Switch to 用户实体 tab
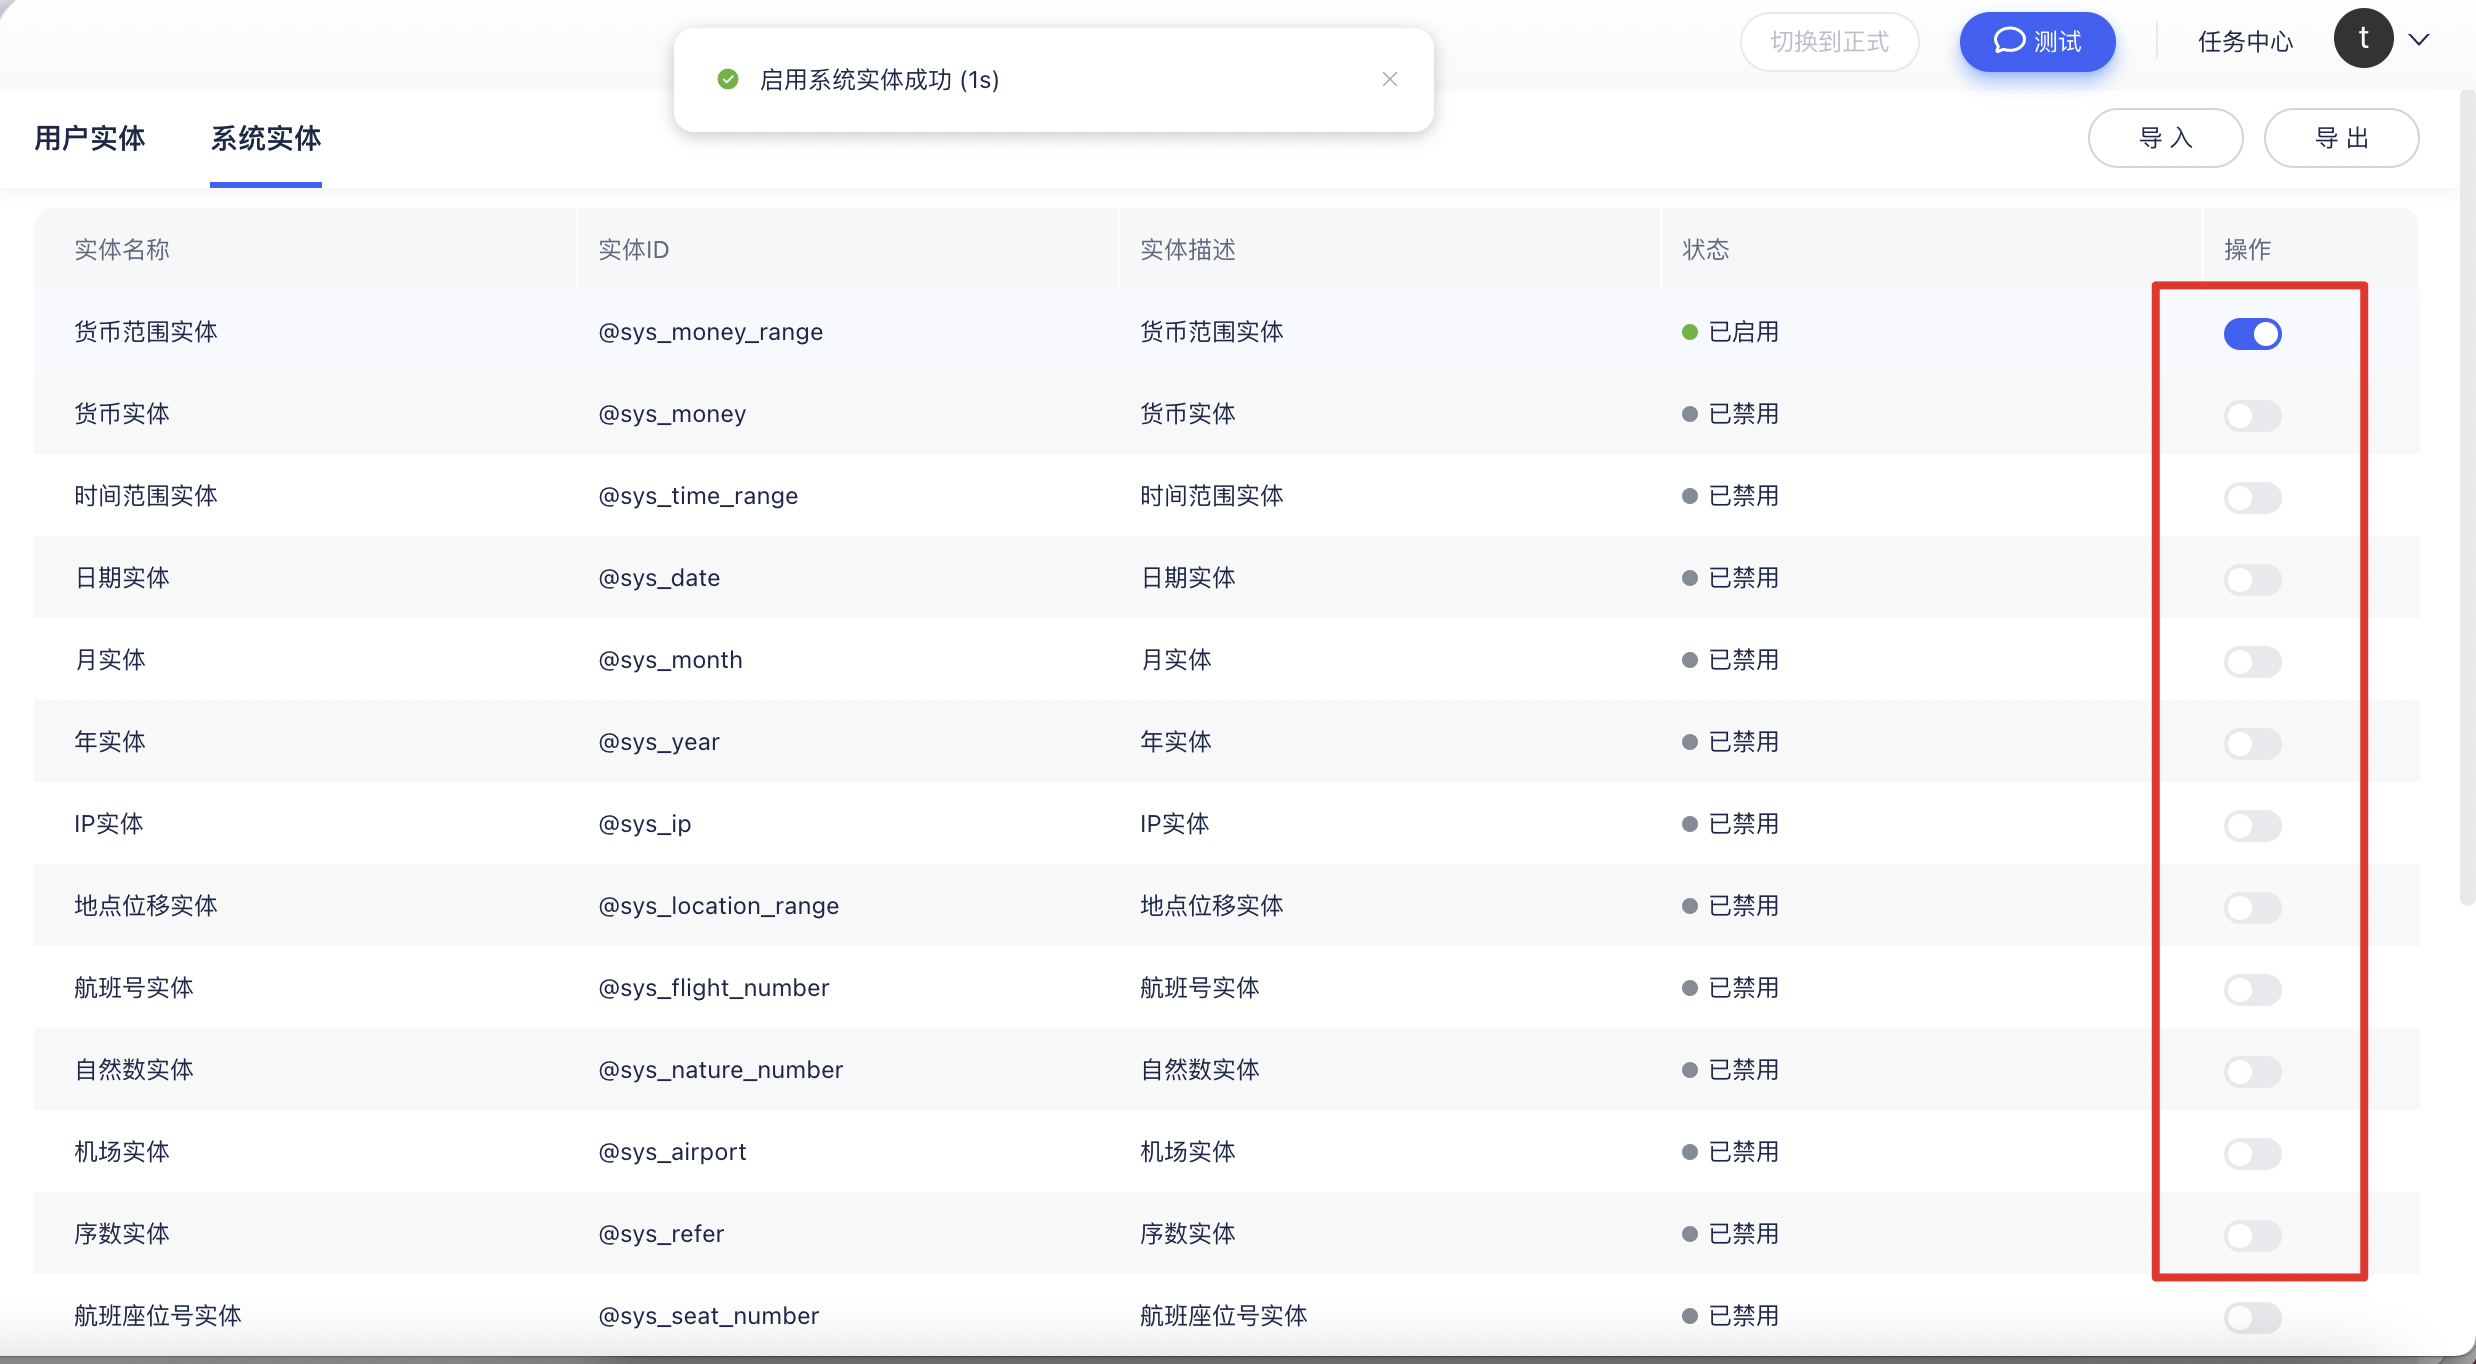The image size is (2476, 1364). tap(89, 138)
